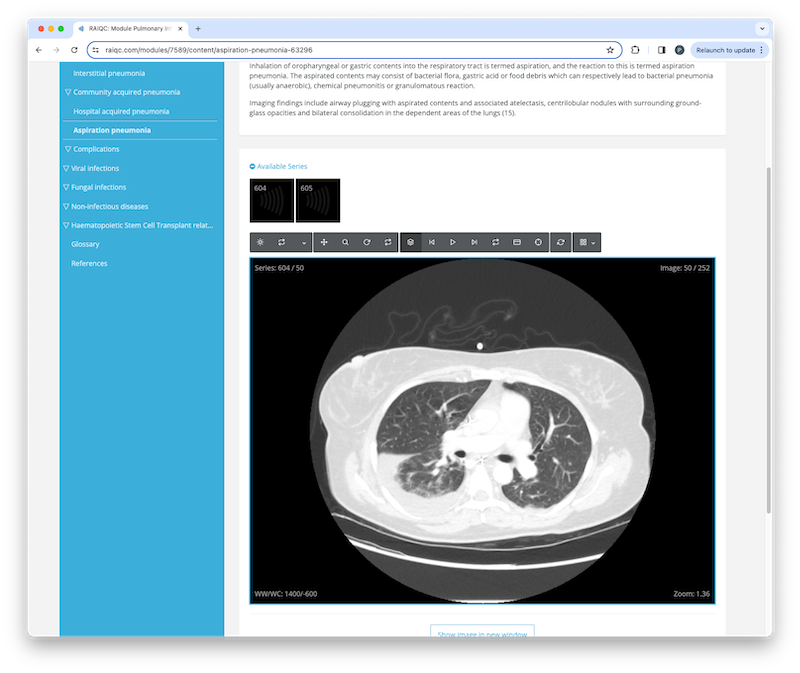Click Relaunch to update button

726,50
